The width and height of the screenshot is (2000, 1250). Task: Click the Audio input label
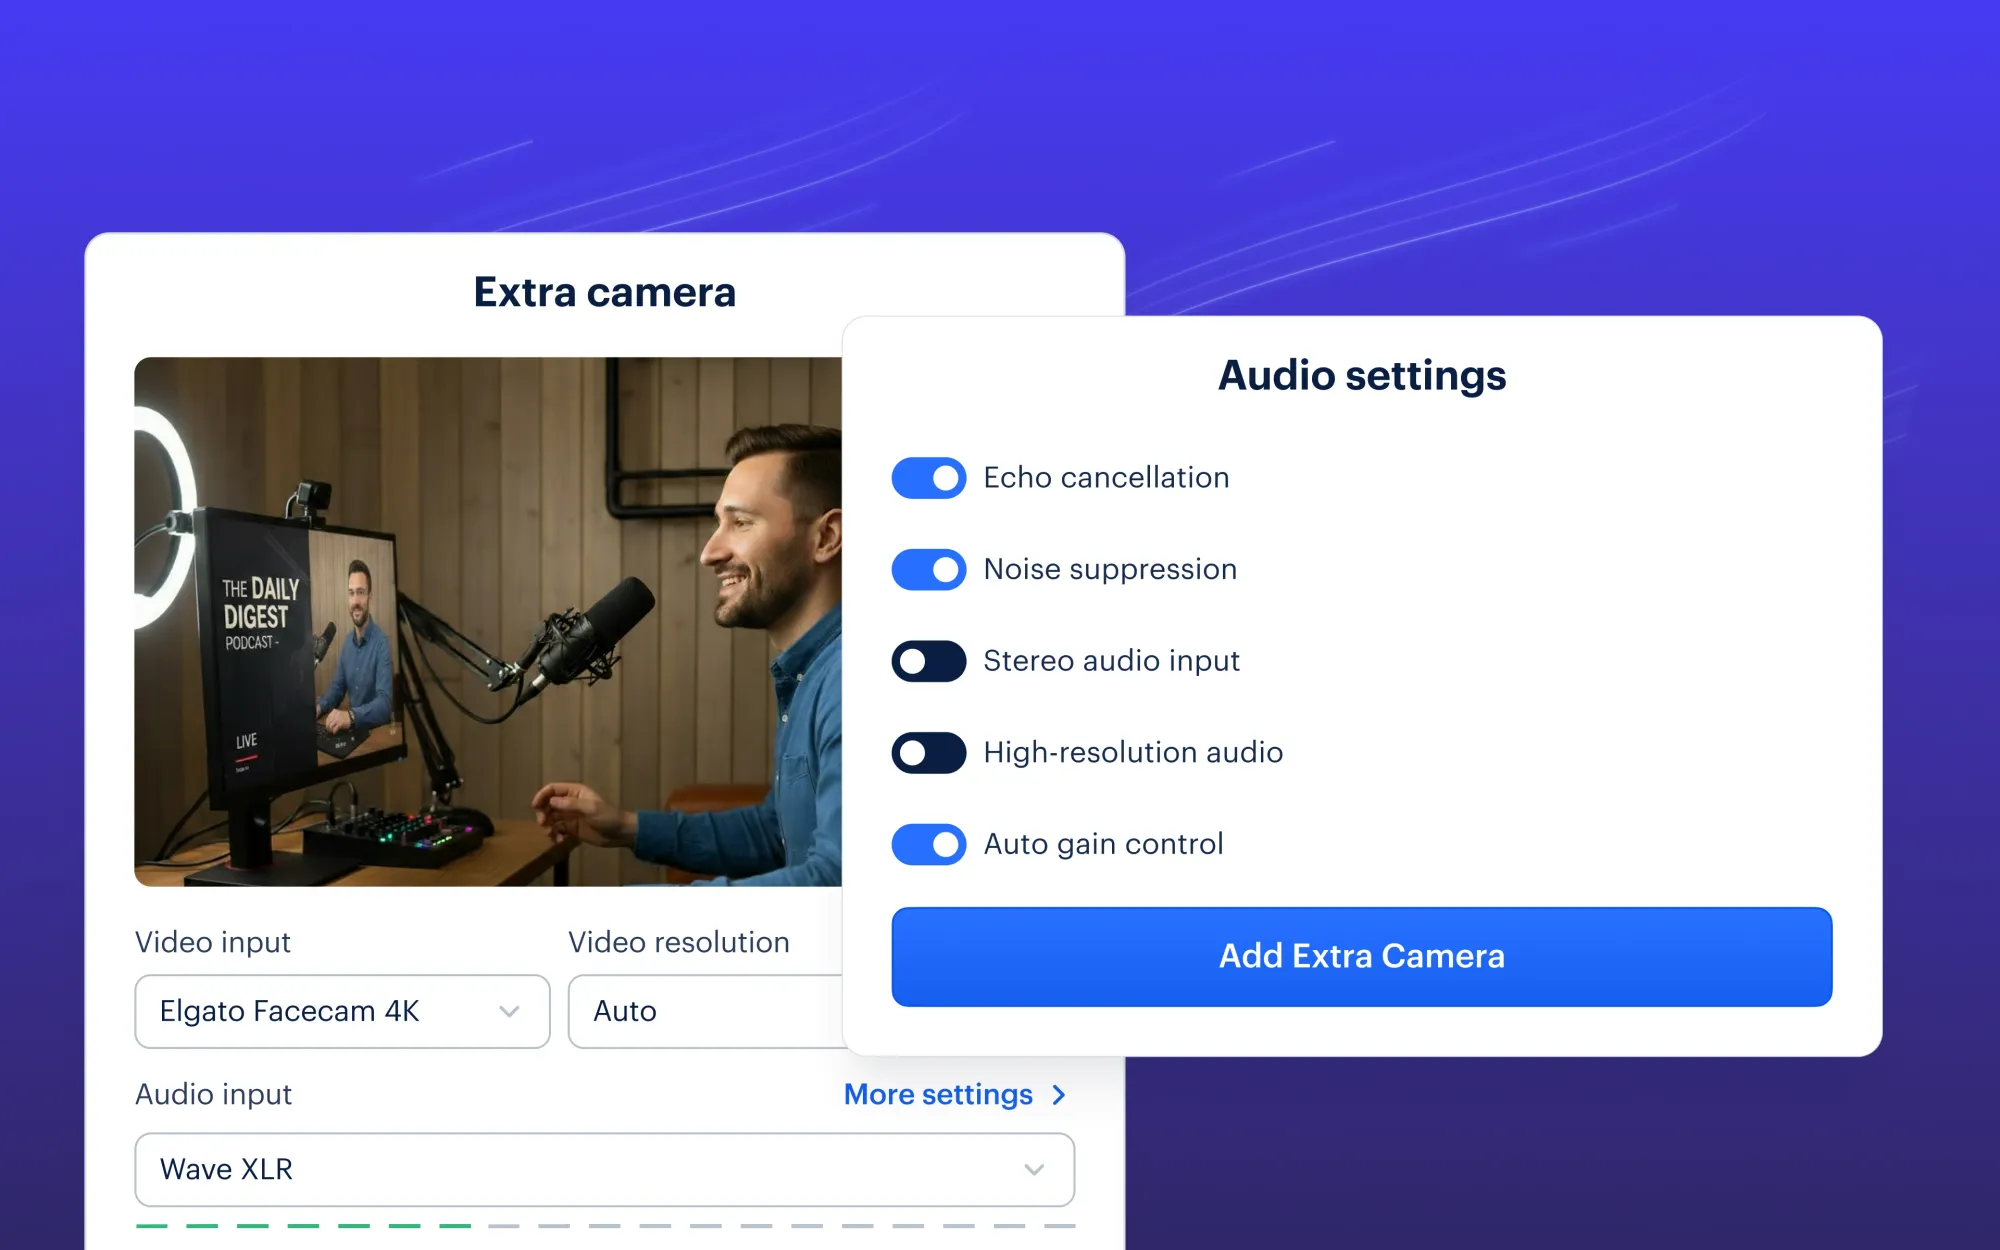[213, 1094]
